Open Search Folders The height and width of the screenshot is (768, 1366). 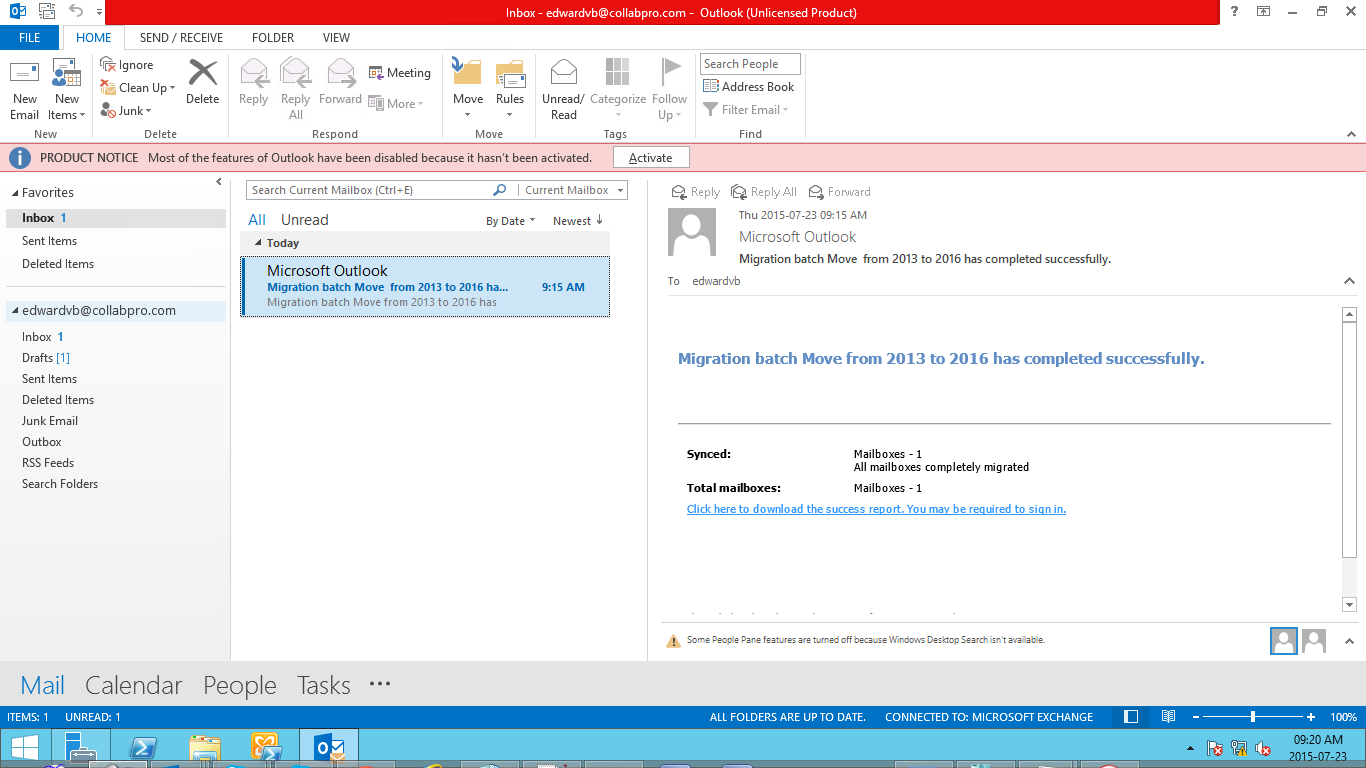click(60, 484)
